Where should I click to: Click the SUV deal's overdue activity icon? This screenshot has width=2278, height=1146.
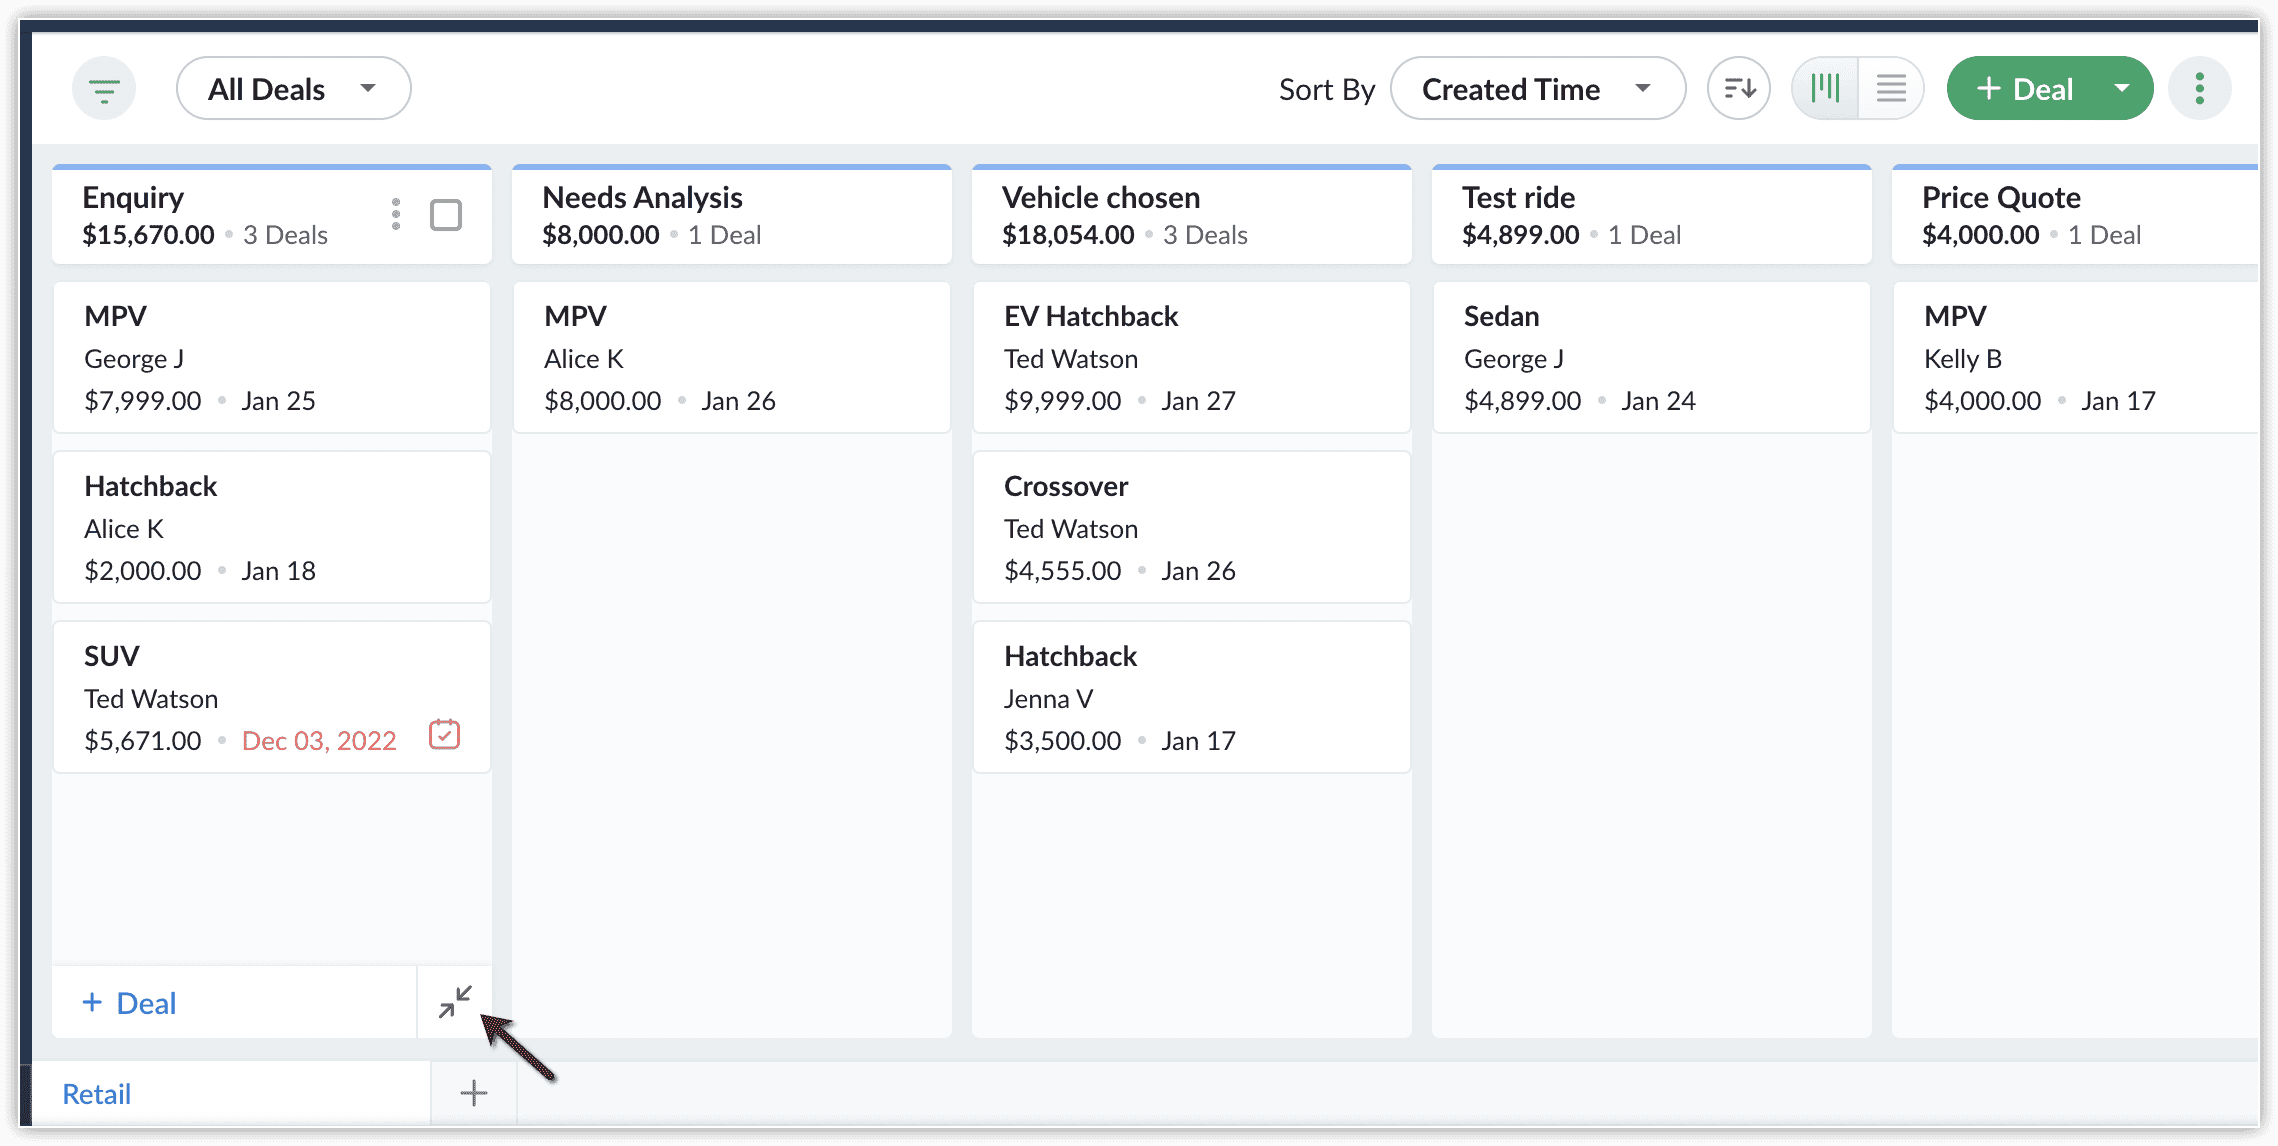444,735
